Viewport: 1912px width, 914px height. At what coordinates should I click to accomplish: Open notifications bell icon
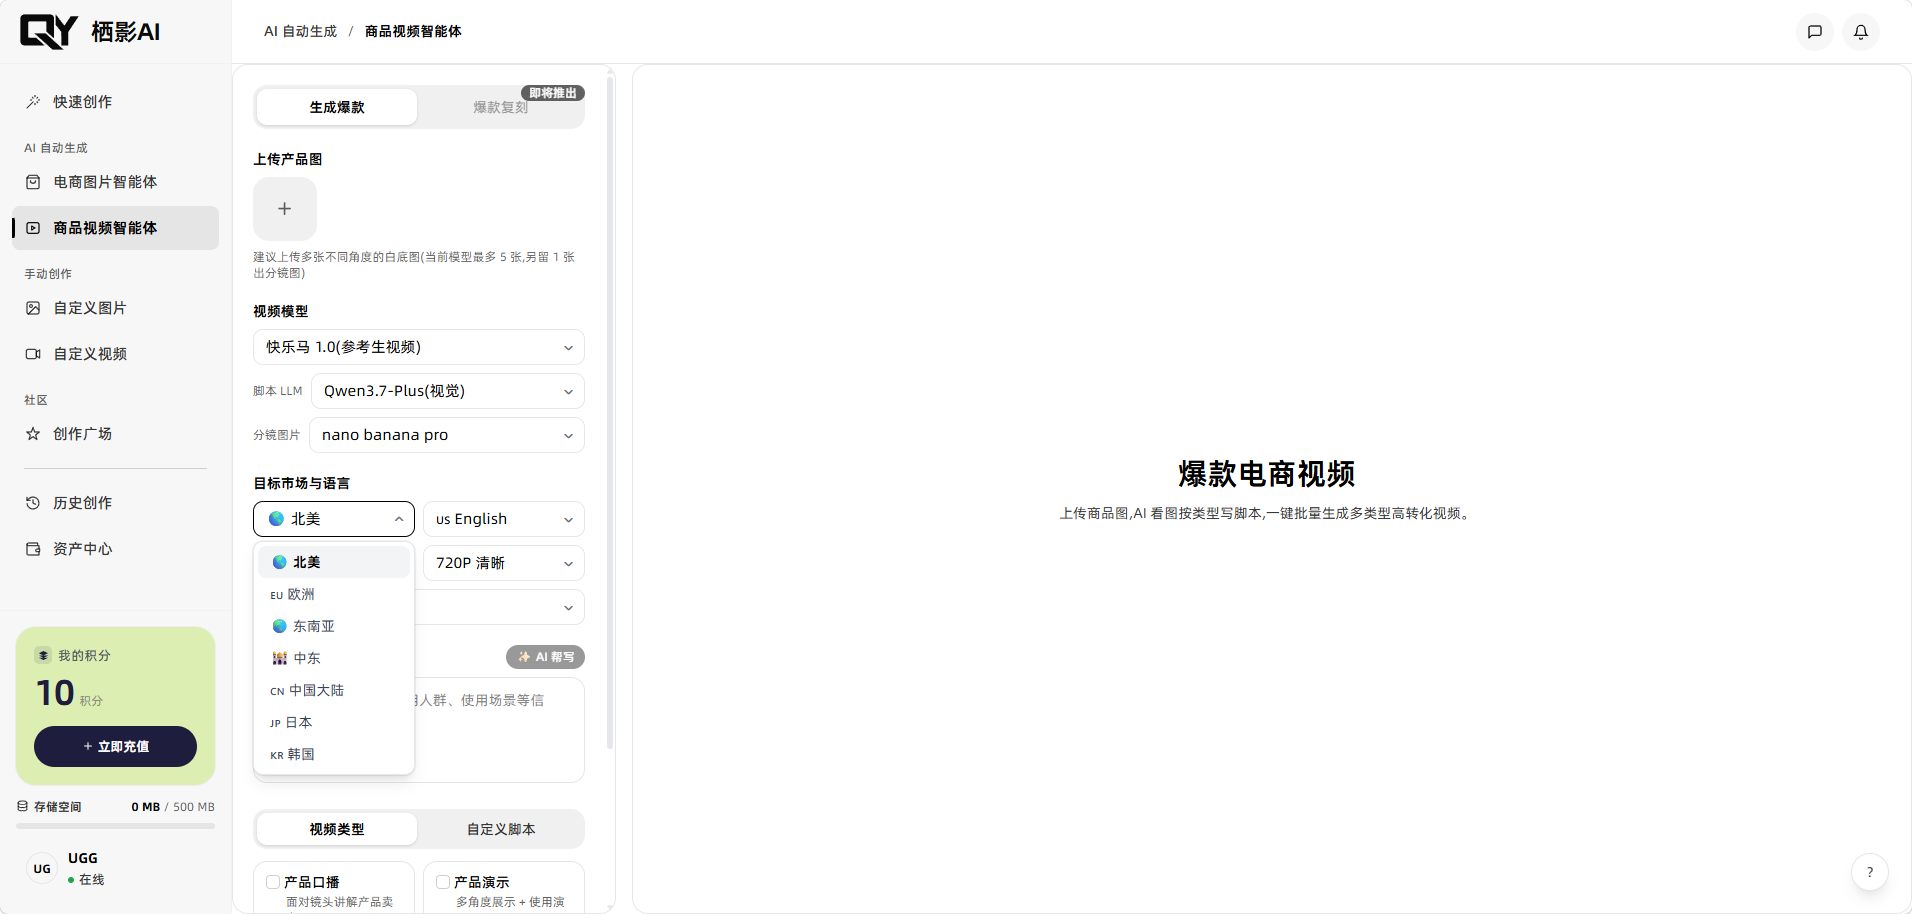click(x=1861, y=32)
